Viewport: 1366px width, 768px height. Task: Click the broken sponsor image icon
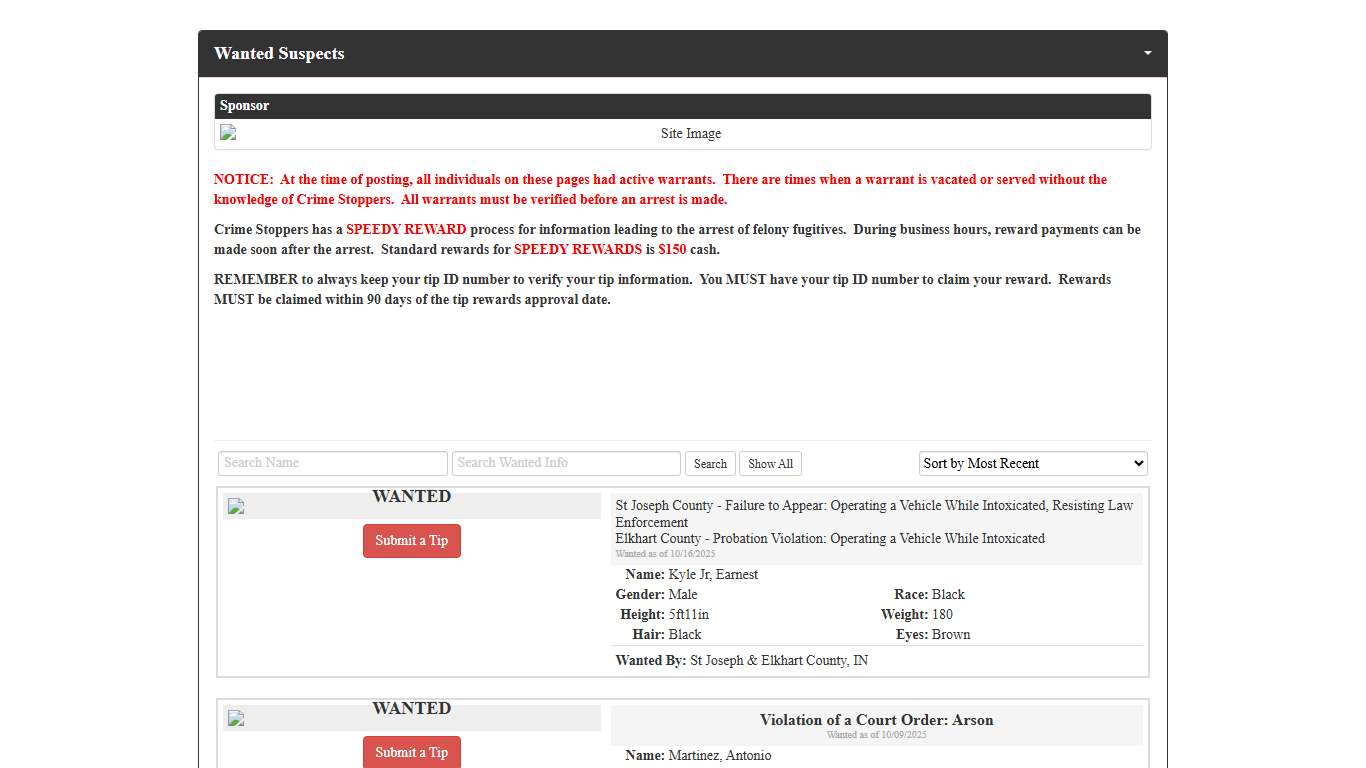pyautogui.click(x=229, y=133)
